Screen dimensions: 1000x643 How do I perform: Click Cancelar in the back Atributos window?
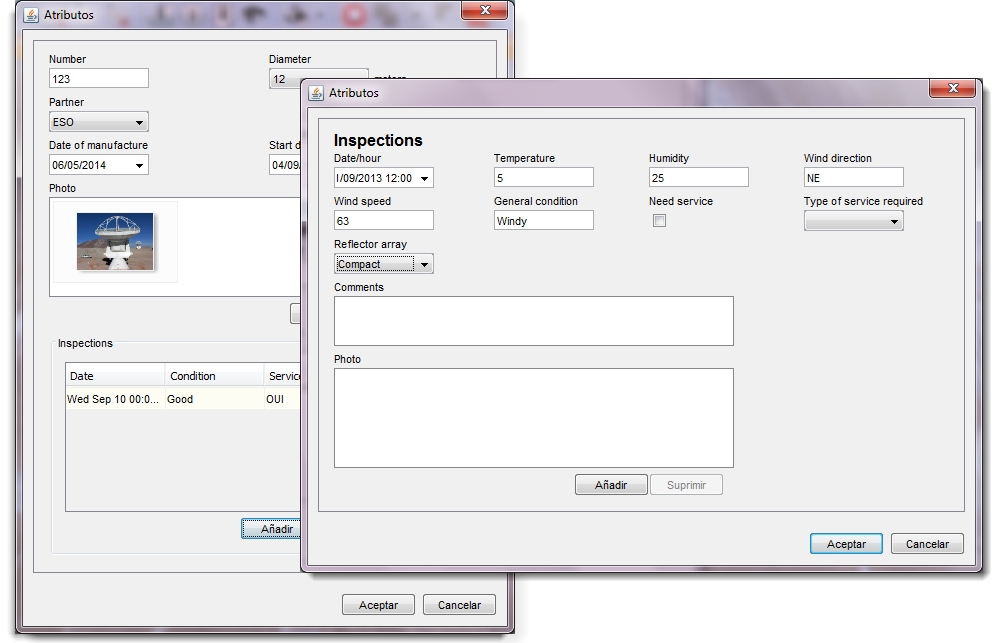pyautogui.click(x=459, y=605)
